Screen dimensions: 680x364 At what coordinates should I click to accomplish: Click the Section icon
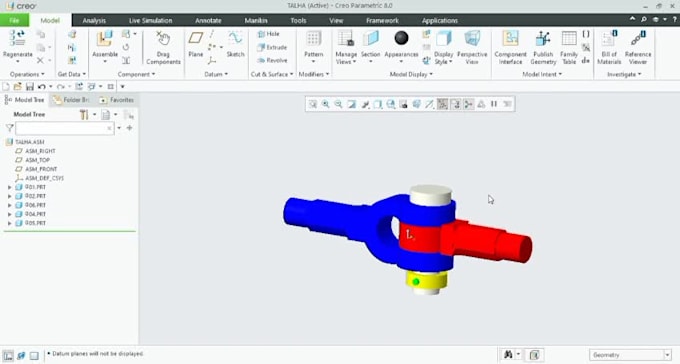(x=370, y=38)
